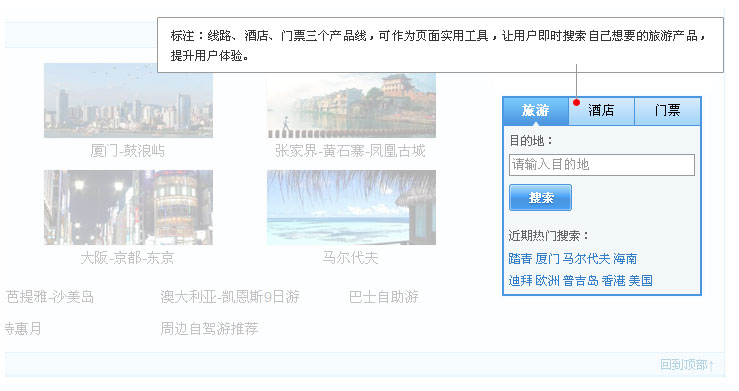Open the 海南 hot search link
The image size is (739, 391).
(x=625, y=259)
